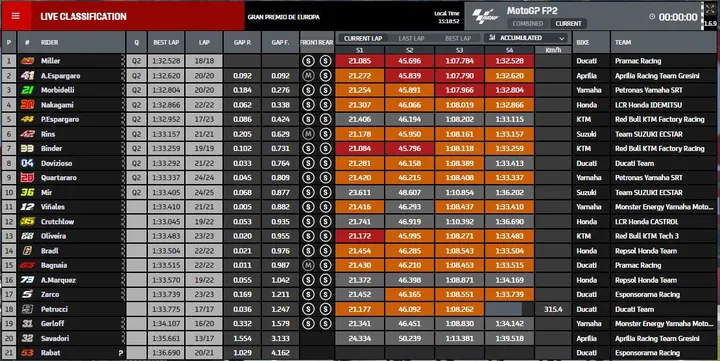Click Rins' front medium tyre icon
The height and width of the screenshot is (361, 720).
(308, 134)
